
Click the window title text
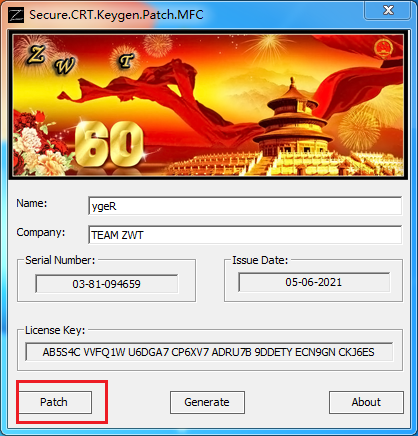click(116, 15)
